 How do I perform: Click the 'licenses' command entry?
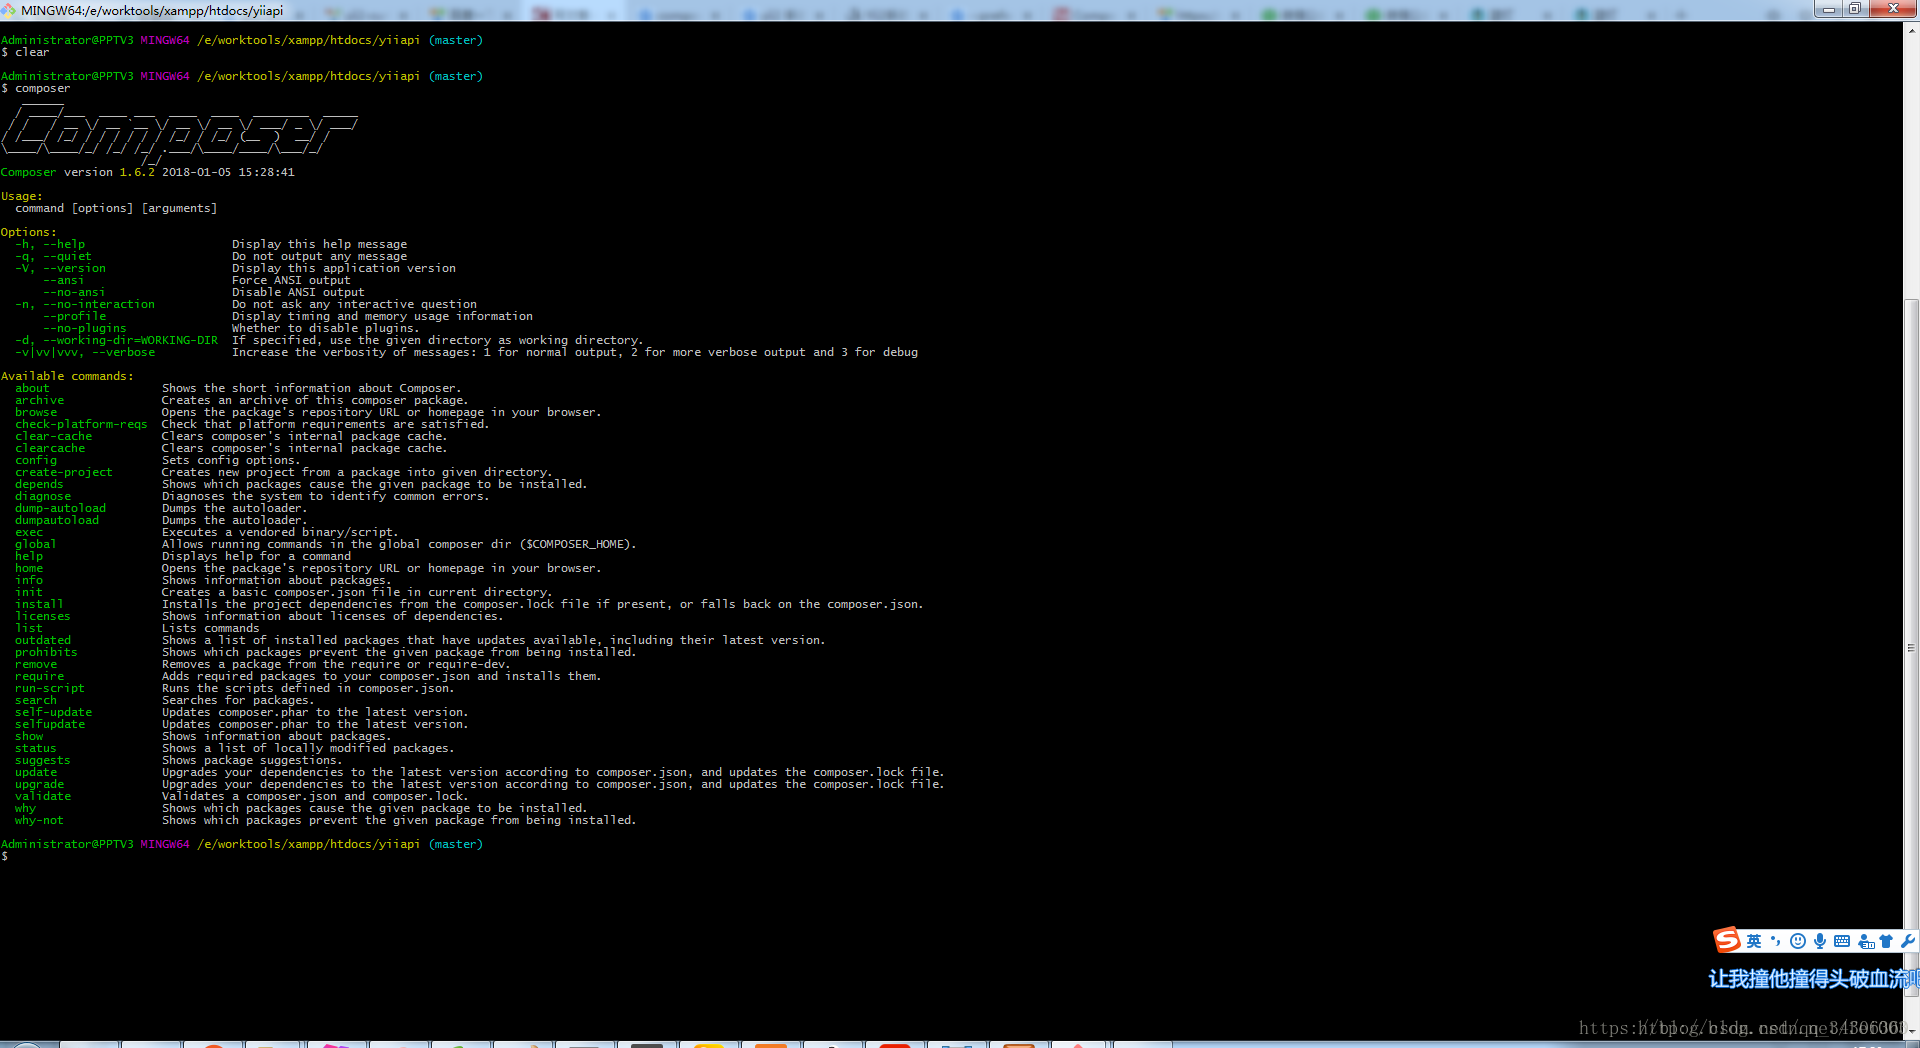43,616
